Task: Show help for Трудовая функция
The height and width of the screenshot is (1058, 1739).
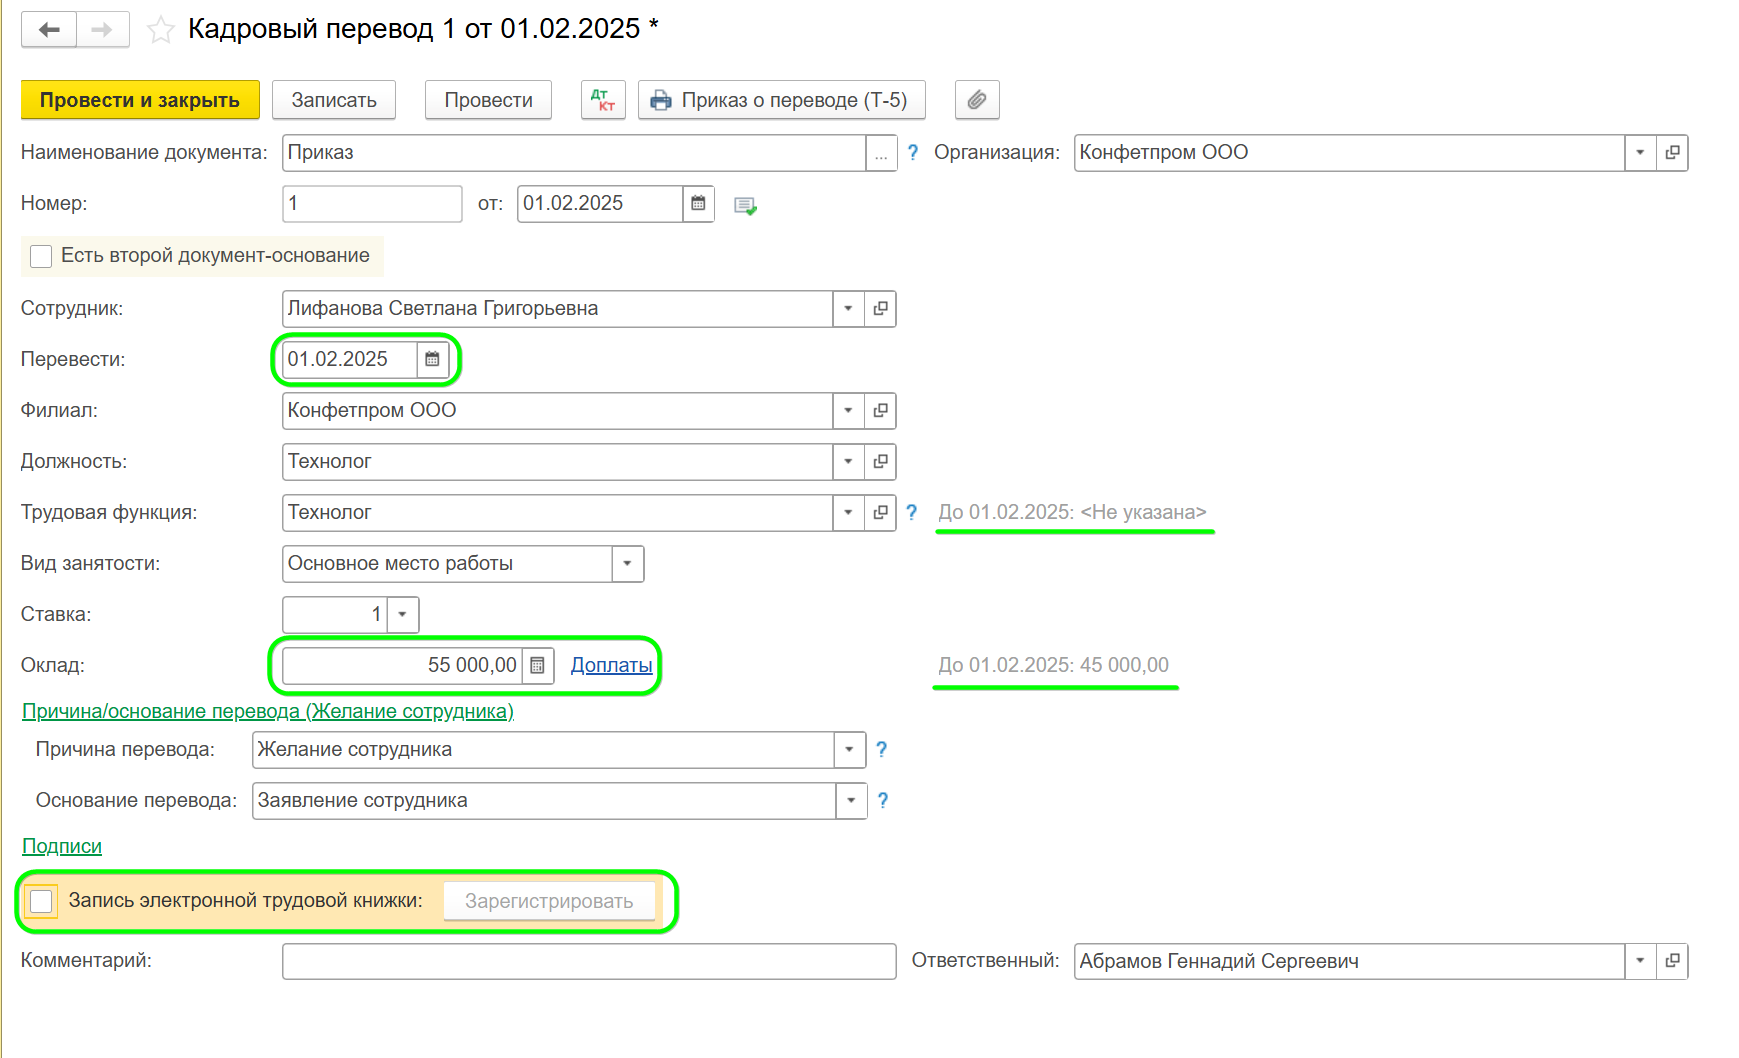Action: click(912, 513)
